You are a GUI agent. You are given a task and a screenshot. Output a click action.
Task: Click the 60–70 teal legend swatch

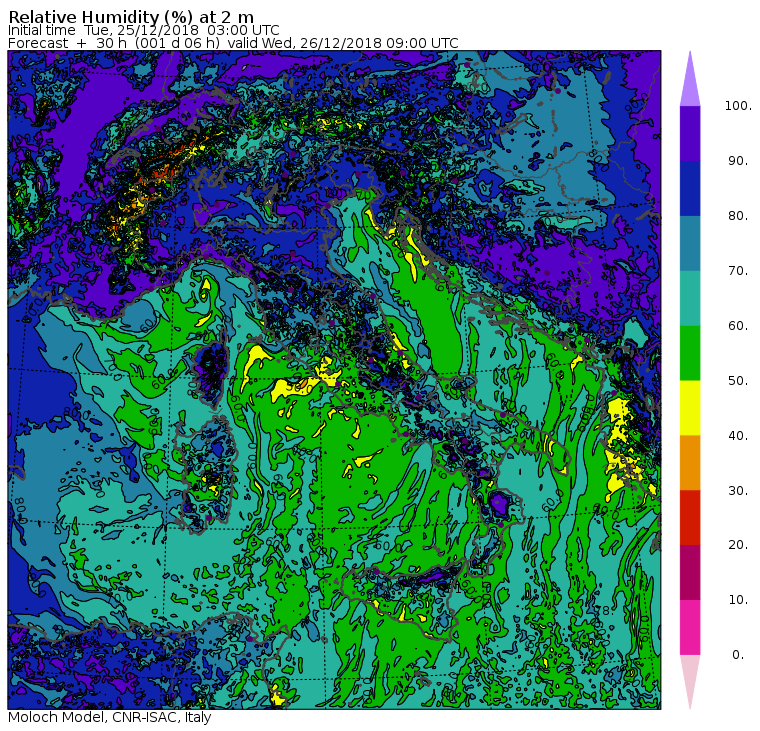(x=690, y=298)
